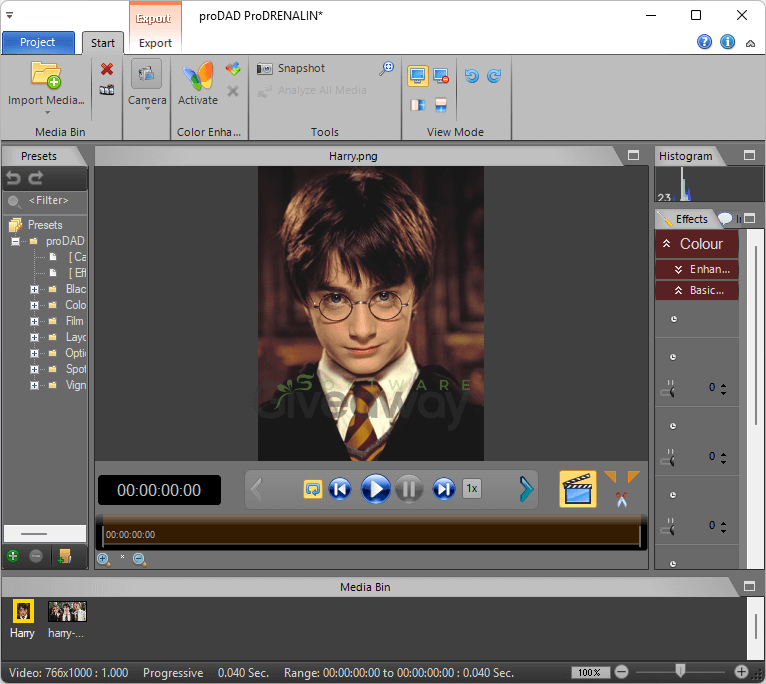Click the film strip icon in Media Bin group

(107, 90)
